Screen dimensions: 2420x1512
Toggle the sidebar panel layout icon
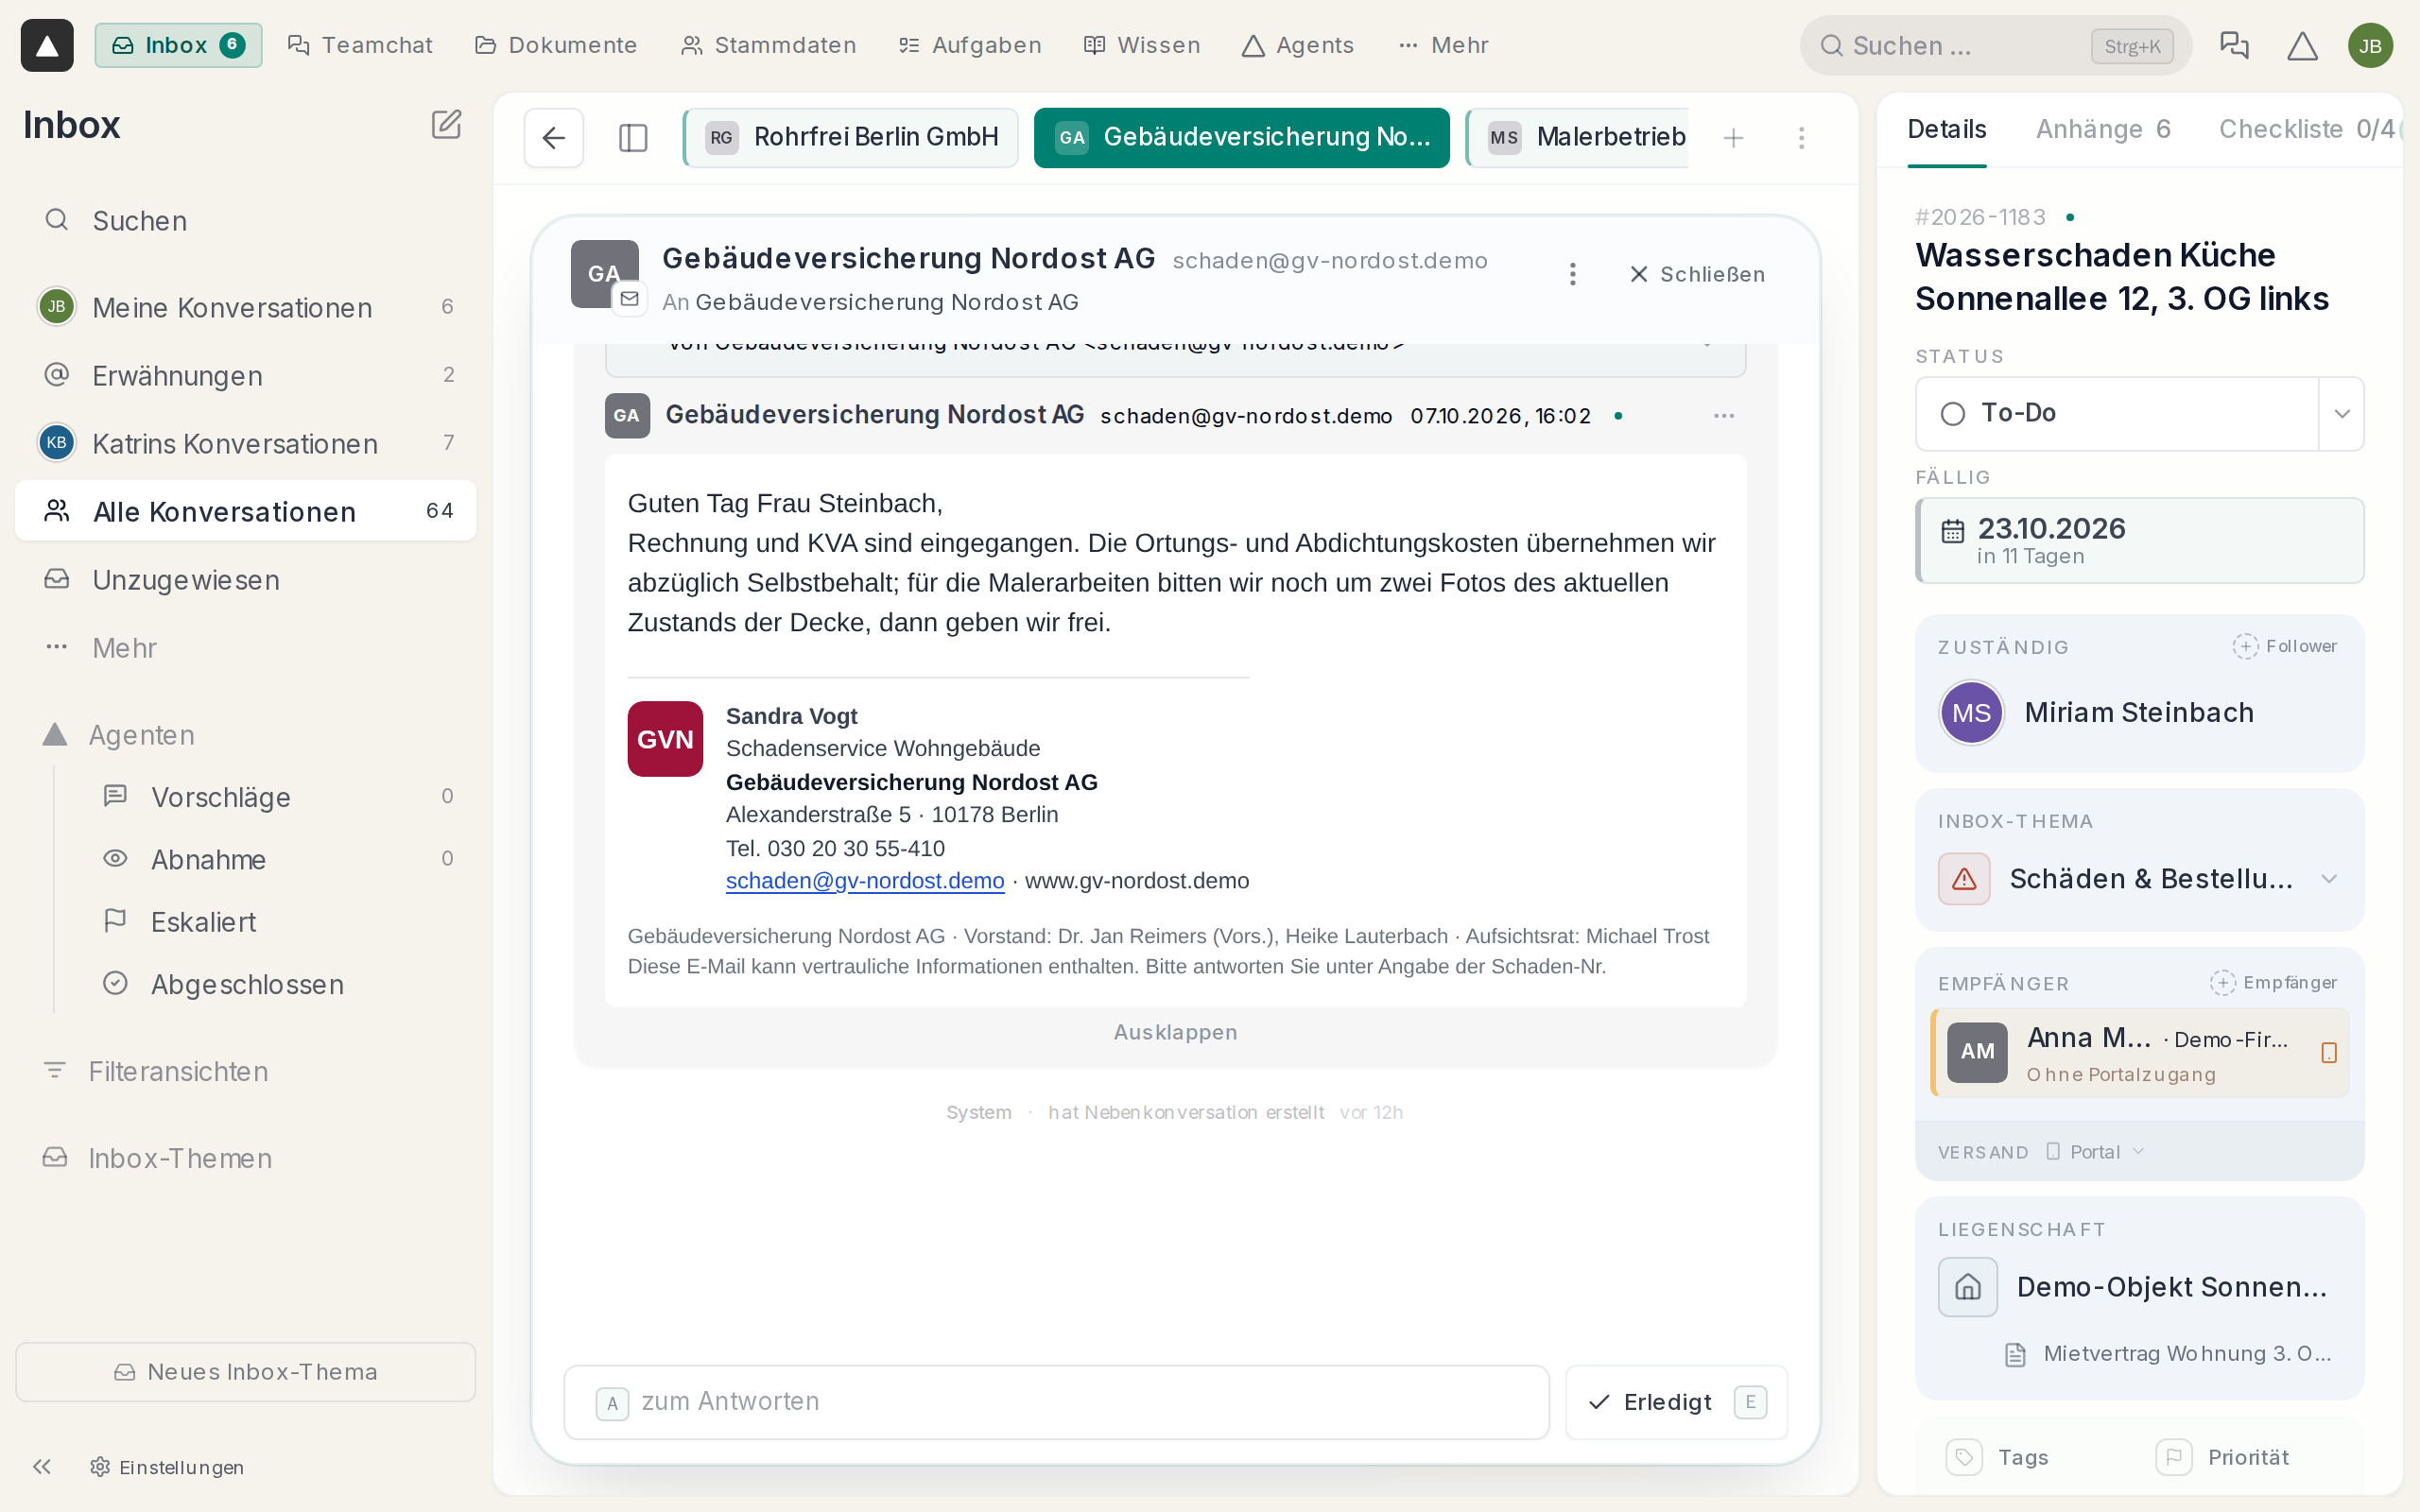click(x=633, y=137)
